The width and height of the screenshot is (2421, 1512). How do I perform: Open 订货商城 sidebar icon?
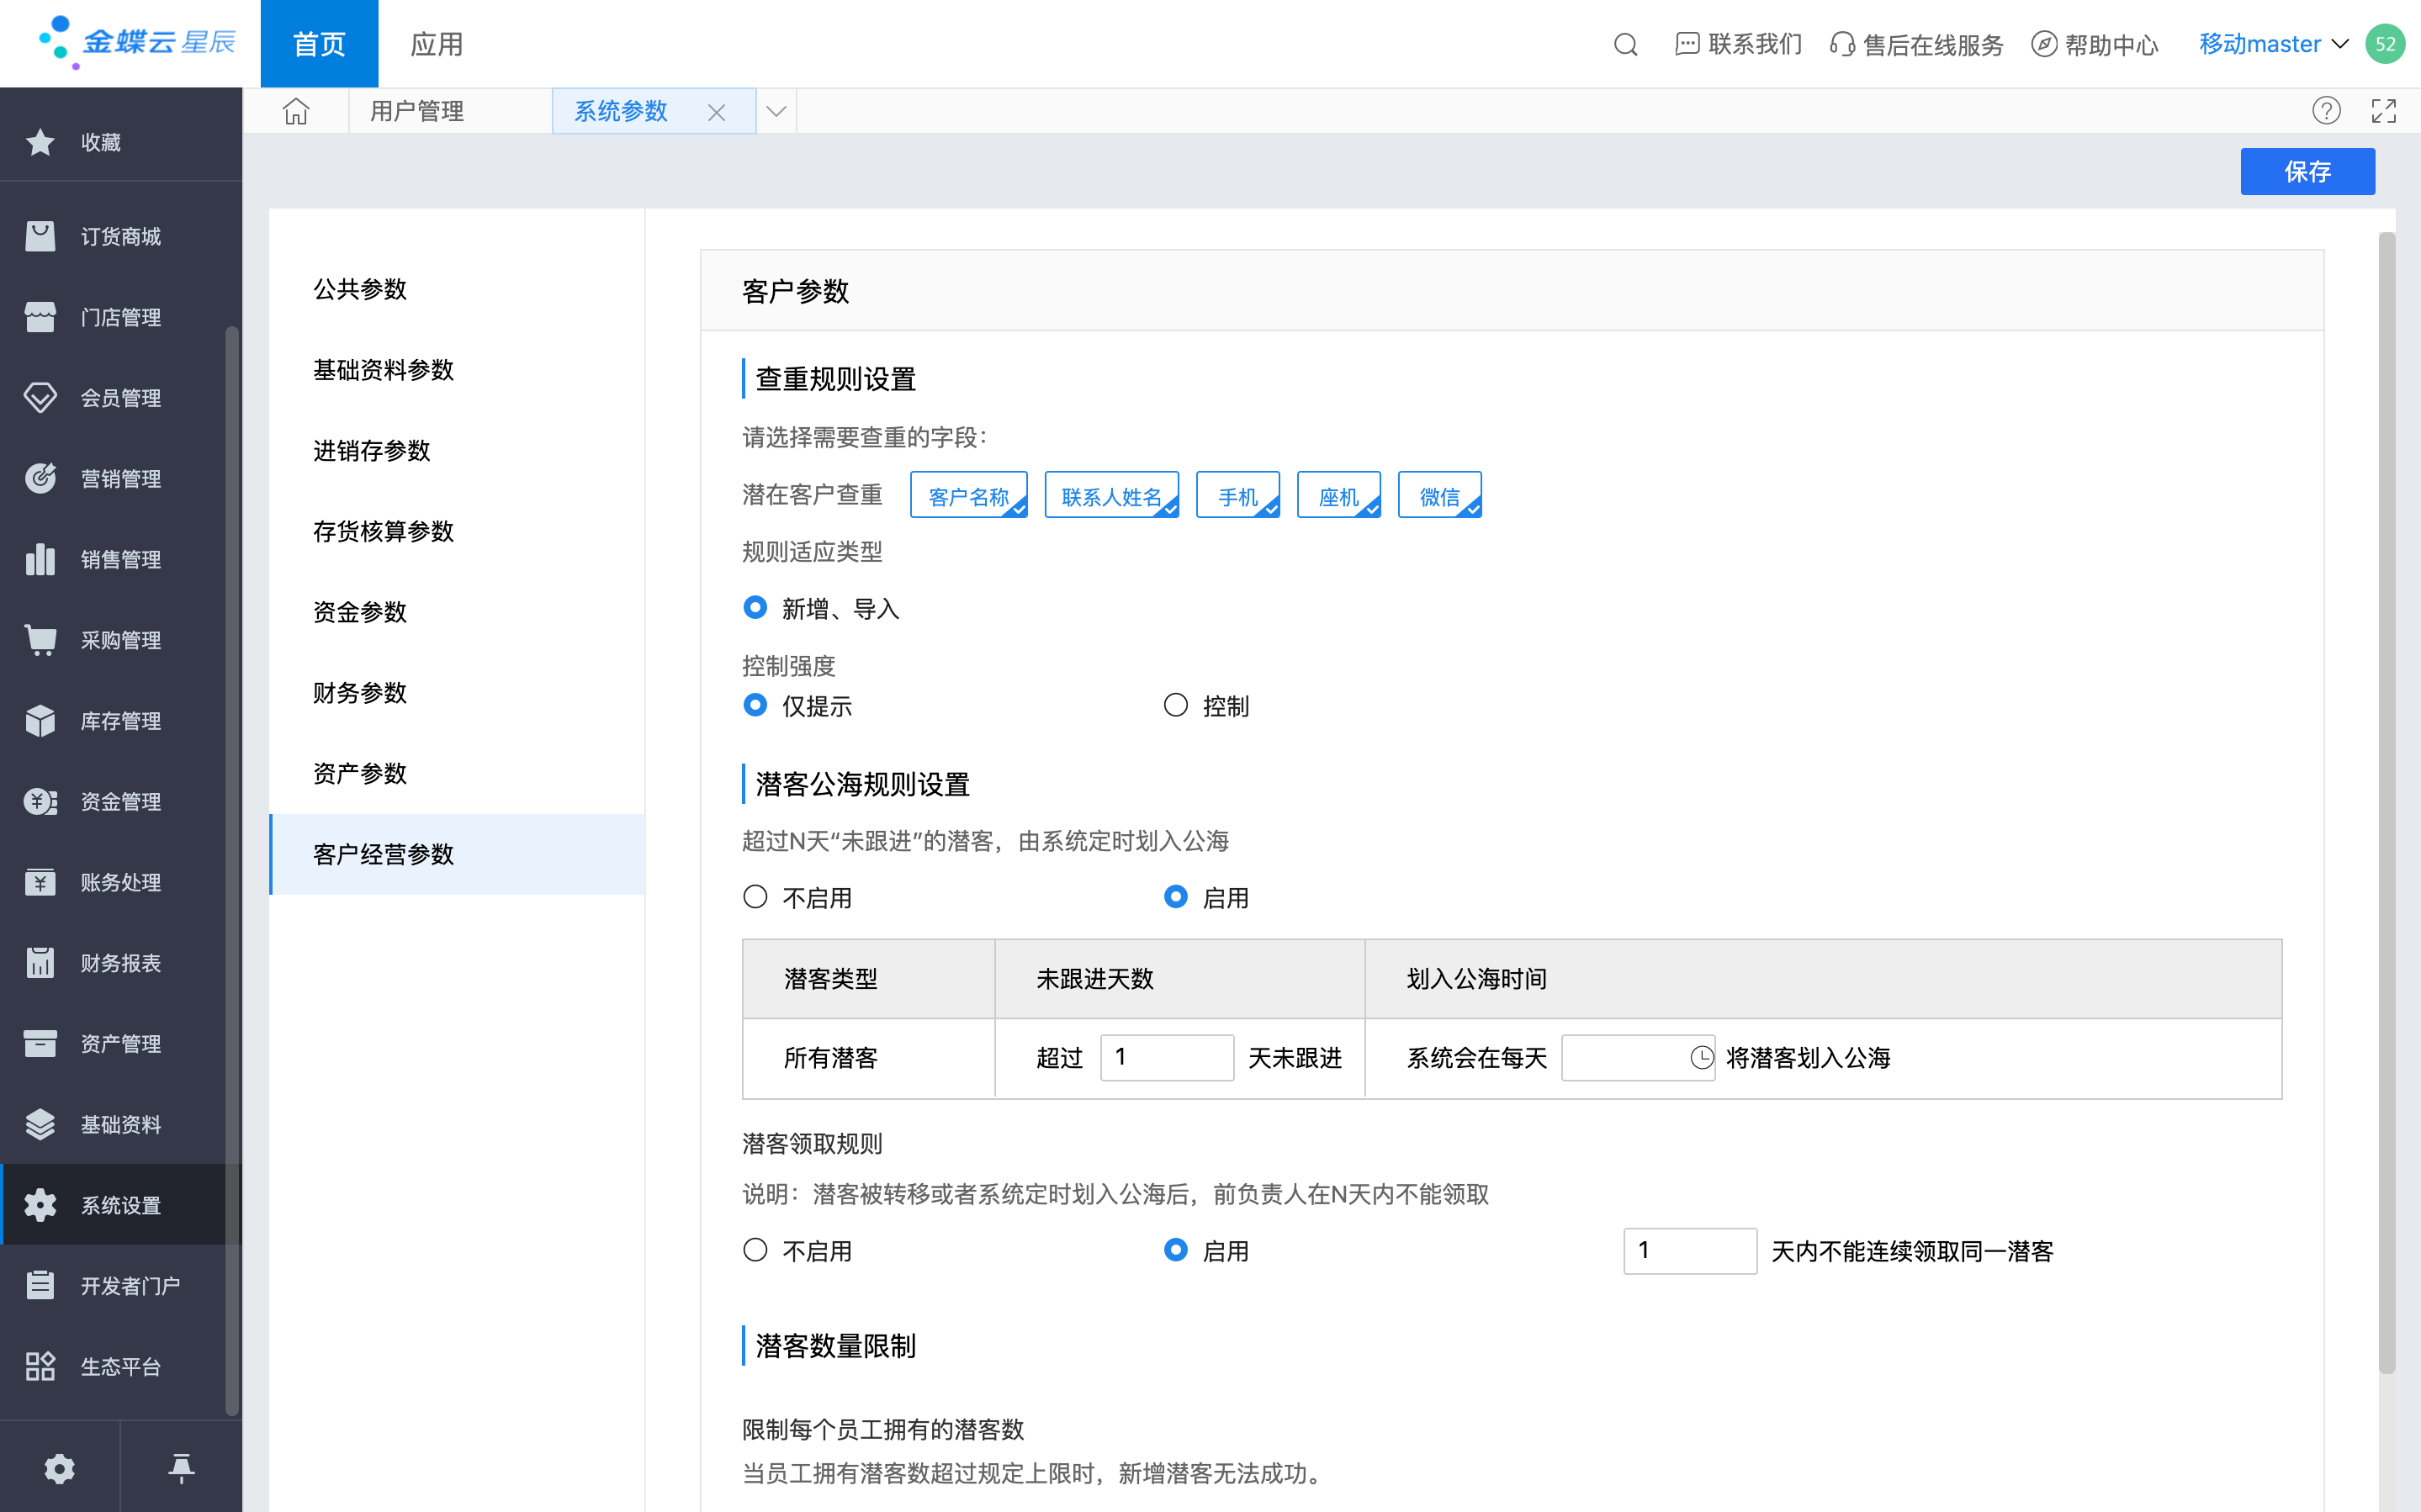pos(40,236)
